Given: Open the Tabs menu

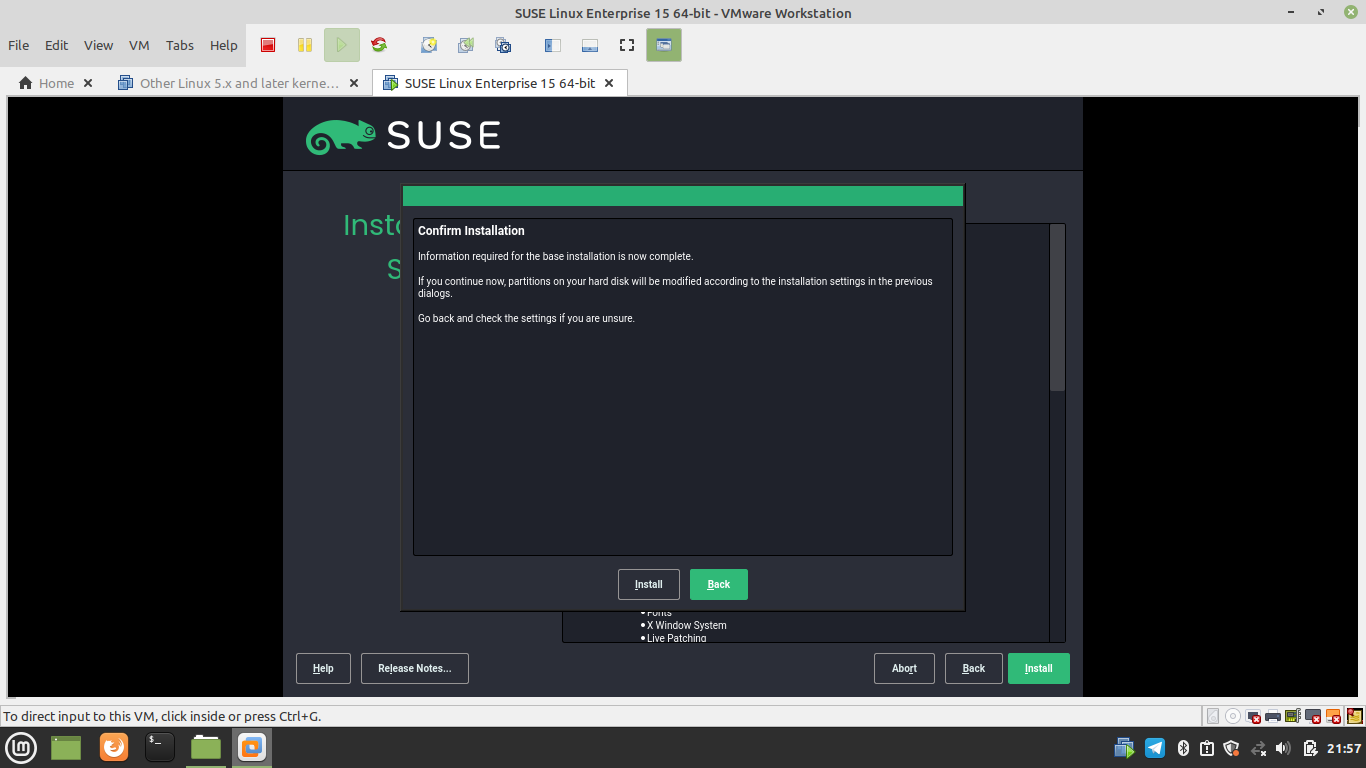Looking at the screenshot, I should click(x=180, y=45).
